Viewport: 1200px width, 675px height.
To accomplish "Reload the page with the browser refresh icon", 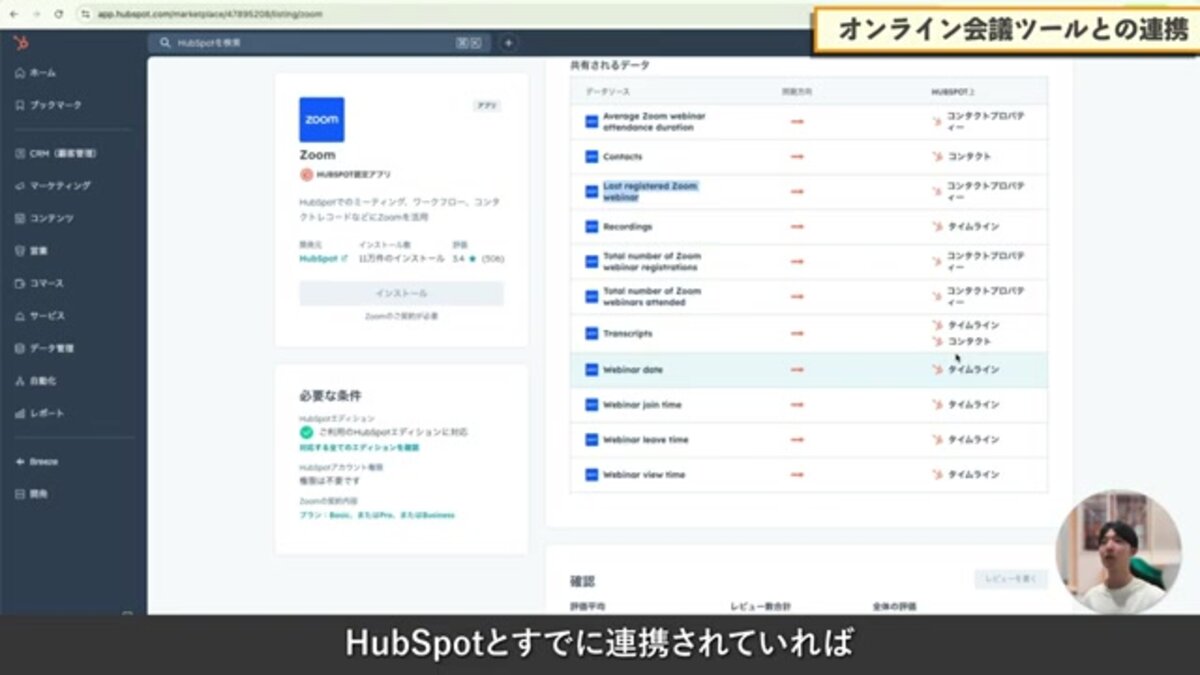I will (x=59, y=14).
